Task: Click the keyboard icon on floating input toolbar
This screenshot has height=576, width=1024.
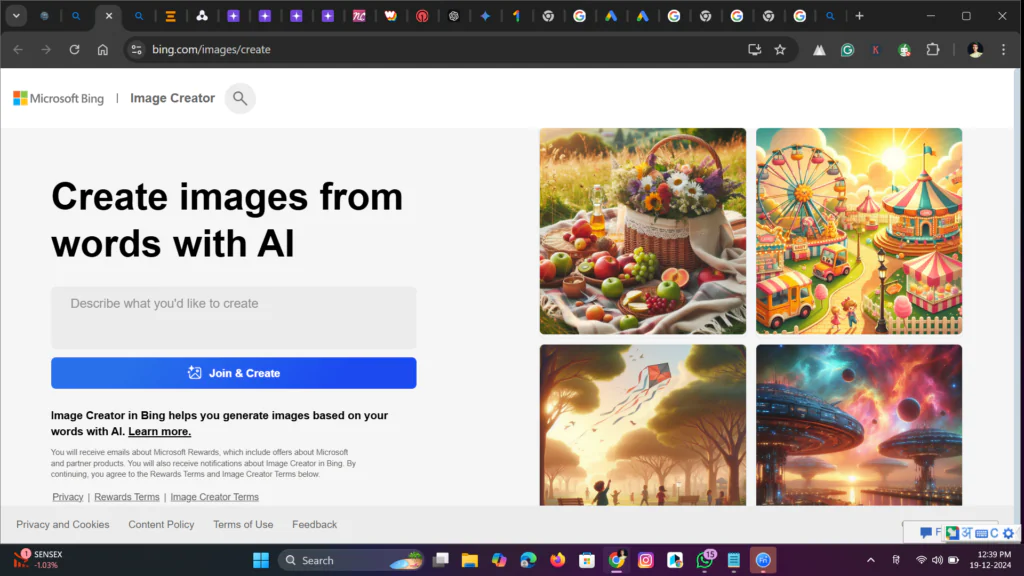Action: pos(981,534)
